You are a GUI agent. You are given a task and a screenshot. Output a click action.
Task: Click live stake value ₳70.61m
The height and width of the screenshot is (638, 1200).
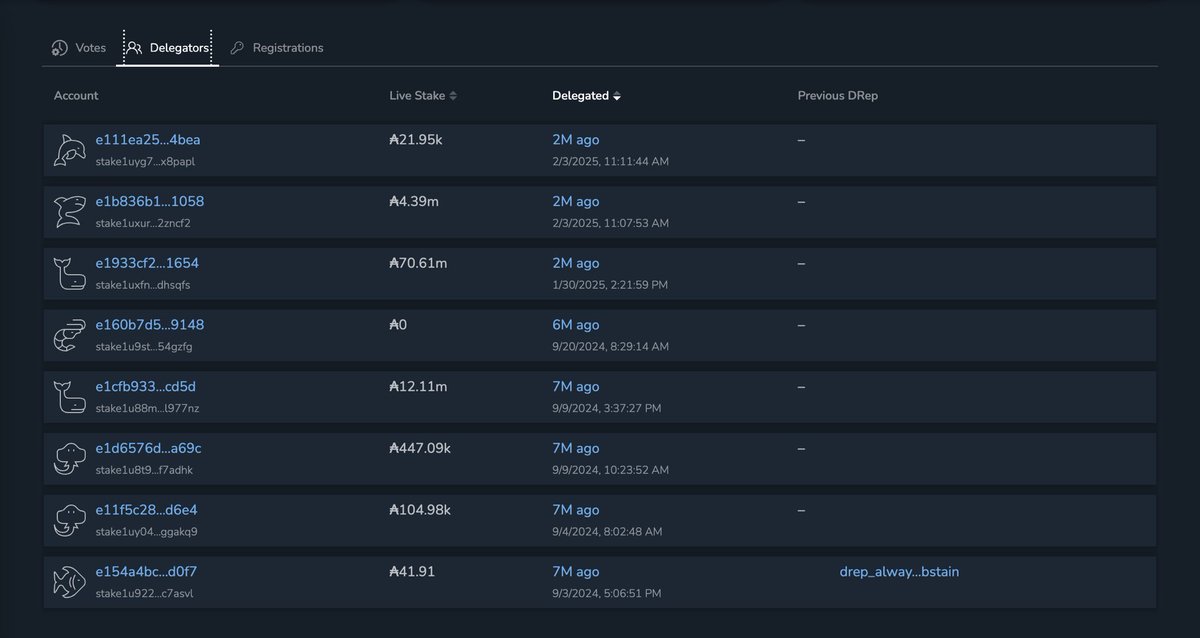[418, 264]
